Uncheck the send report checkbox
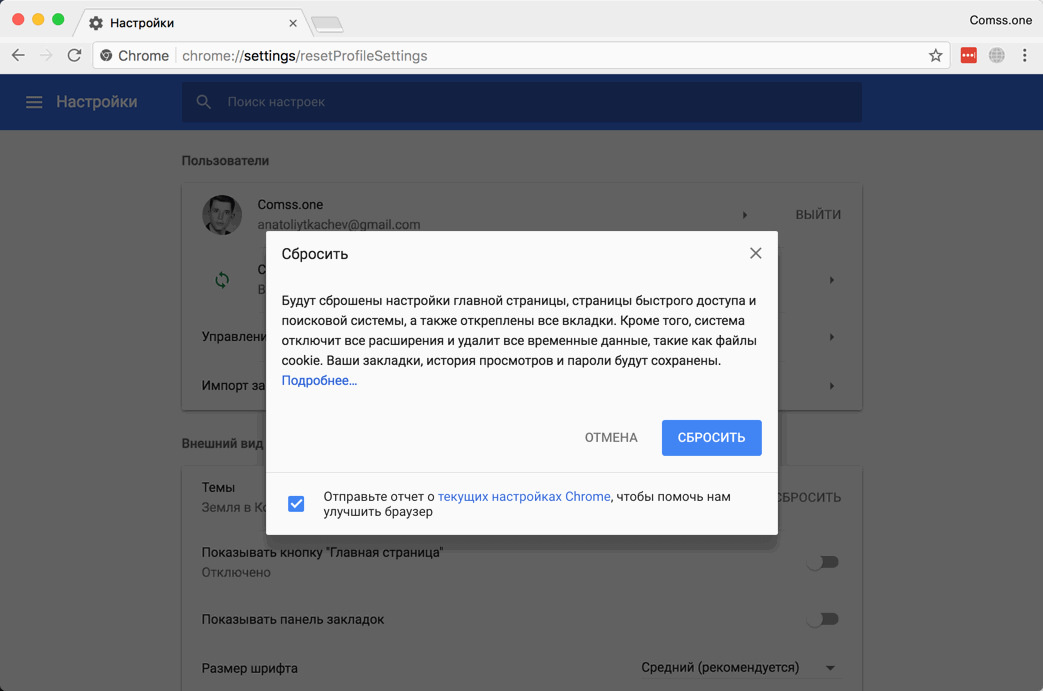1043x691 pixels. (296, 504)
